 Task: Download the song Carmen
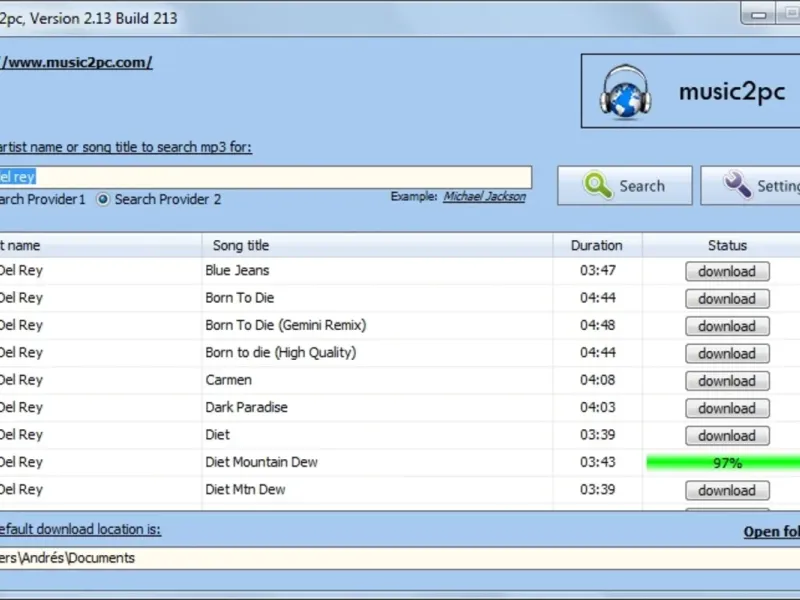pos(727,381)
